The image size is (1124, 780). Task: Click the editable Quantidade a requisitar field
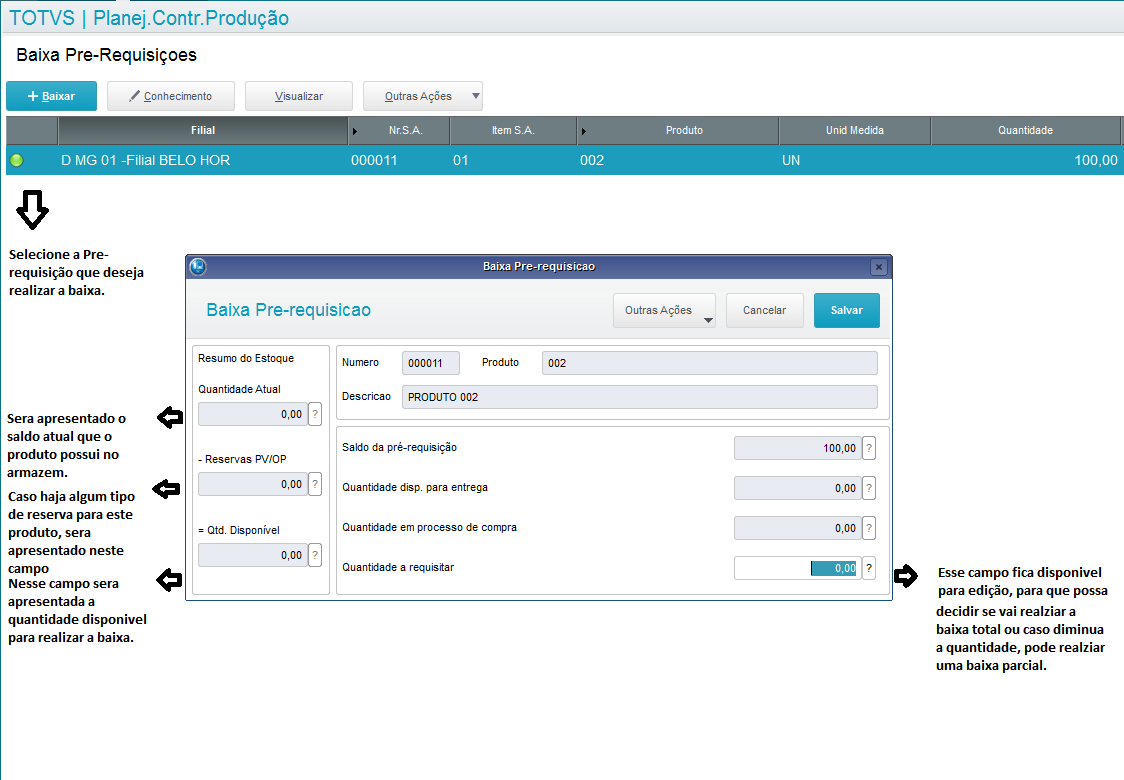pyautogui.click(x=797, y=569)
